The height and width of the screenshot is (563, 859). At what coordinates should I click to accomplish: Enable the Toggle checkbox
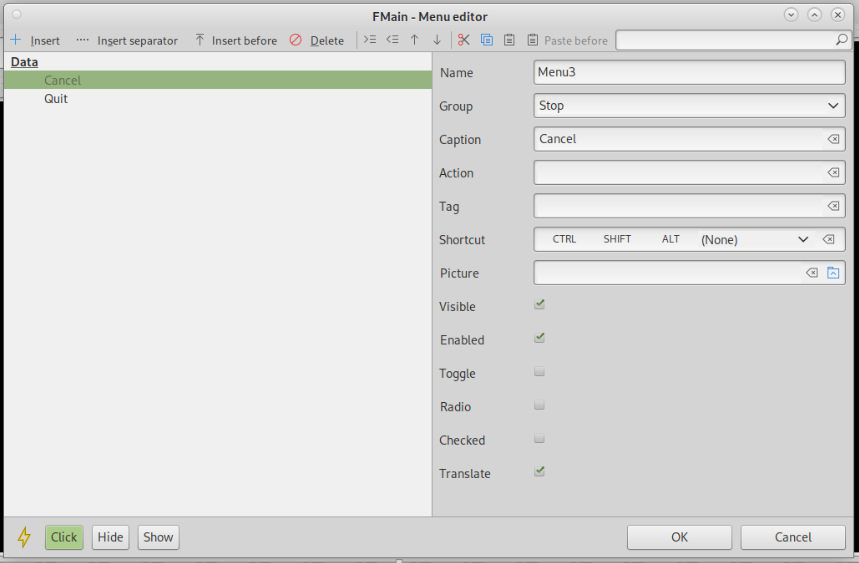tap(540, 372)
